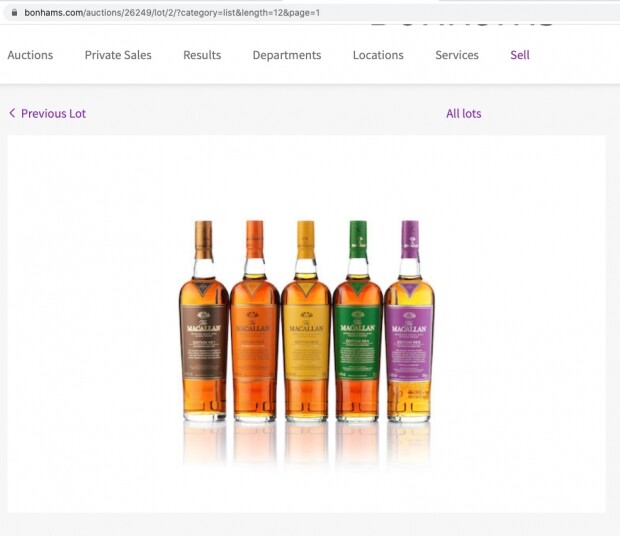This screenshot has height=536, width=620.
Task: Click the yellow-label Macallan bottle
Action: (x=306, y=321)
